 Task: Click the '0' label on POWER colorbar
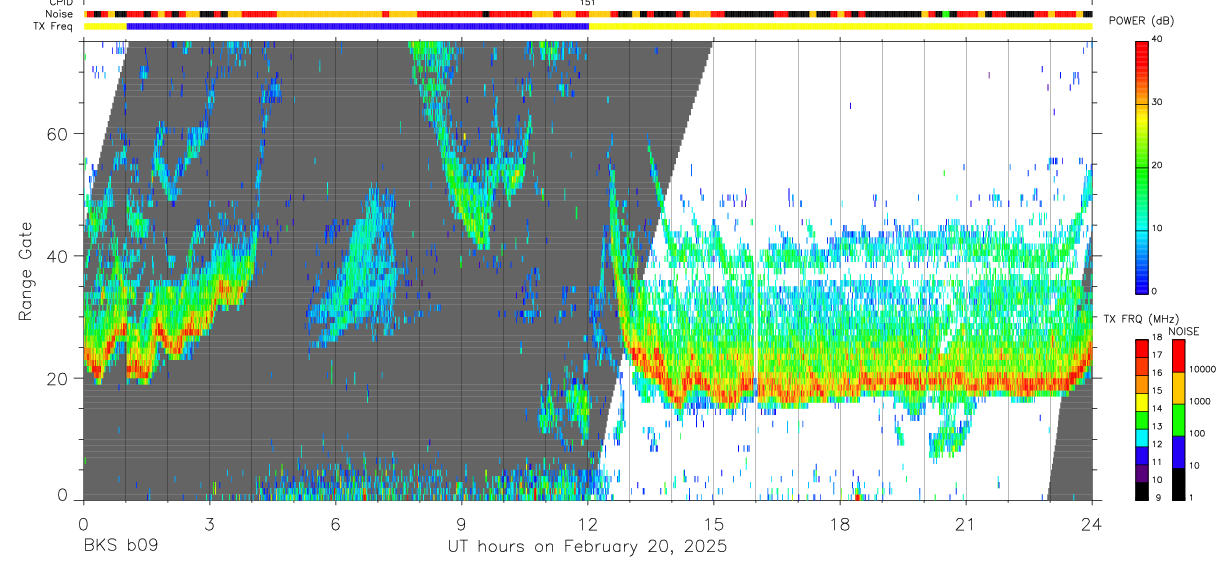coord(1155,291)
